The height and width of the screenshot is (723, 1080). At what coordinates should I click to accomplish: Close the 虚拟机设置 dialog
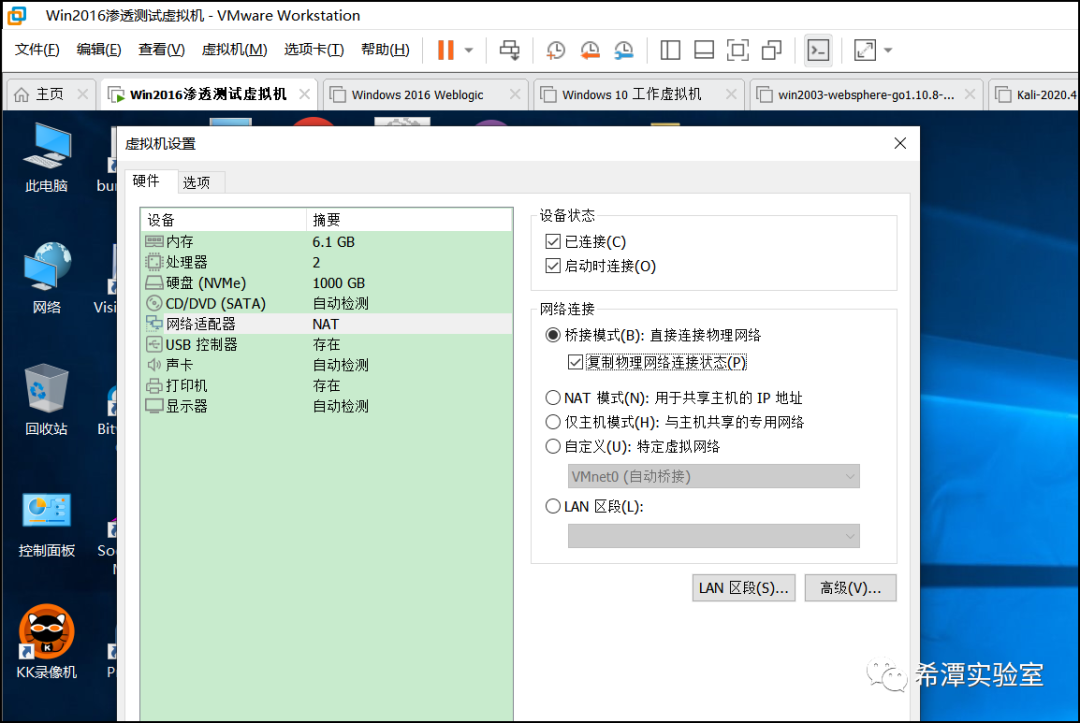(900, 143)
